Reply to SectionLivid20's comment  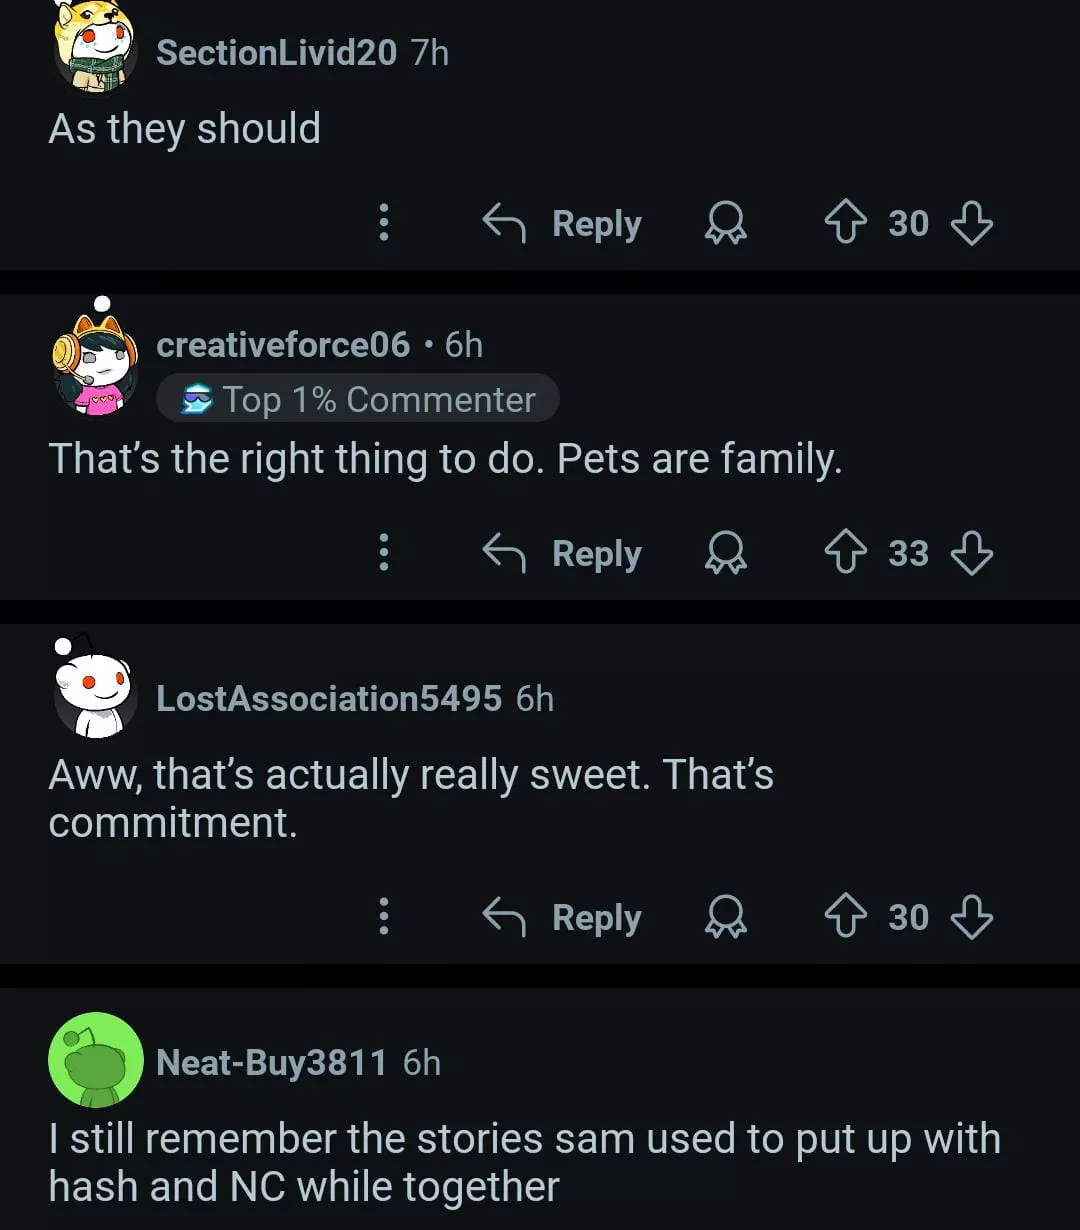(563, 223)
